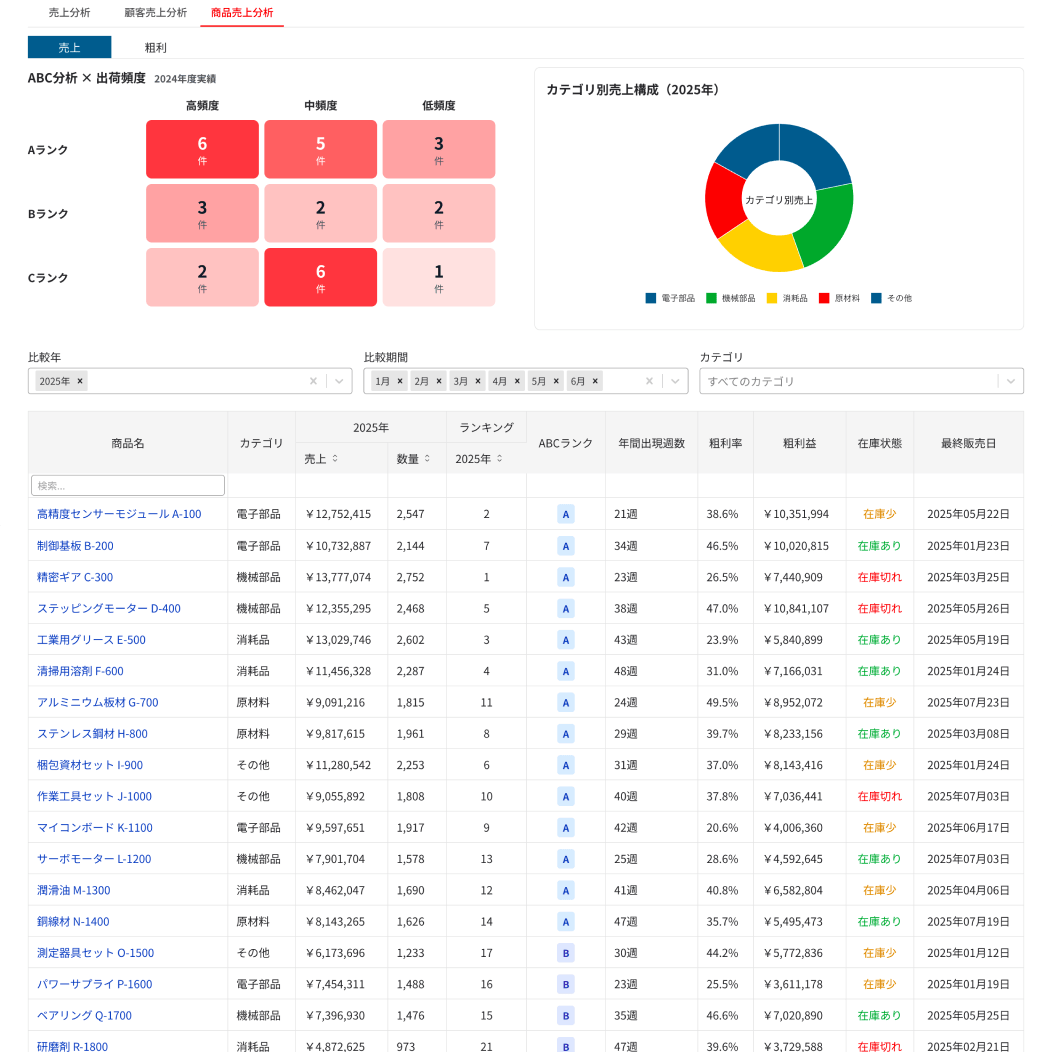Remove the 3月 tag from 比較期間

(x=478, y=381)
